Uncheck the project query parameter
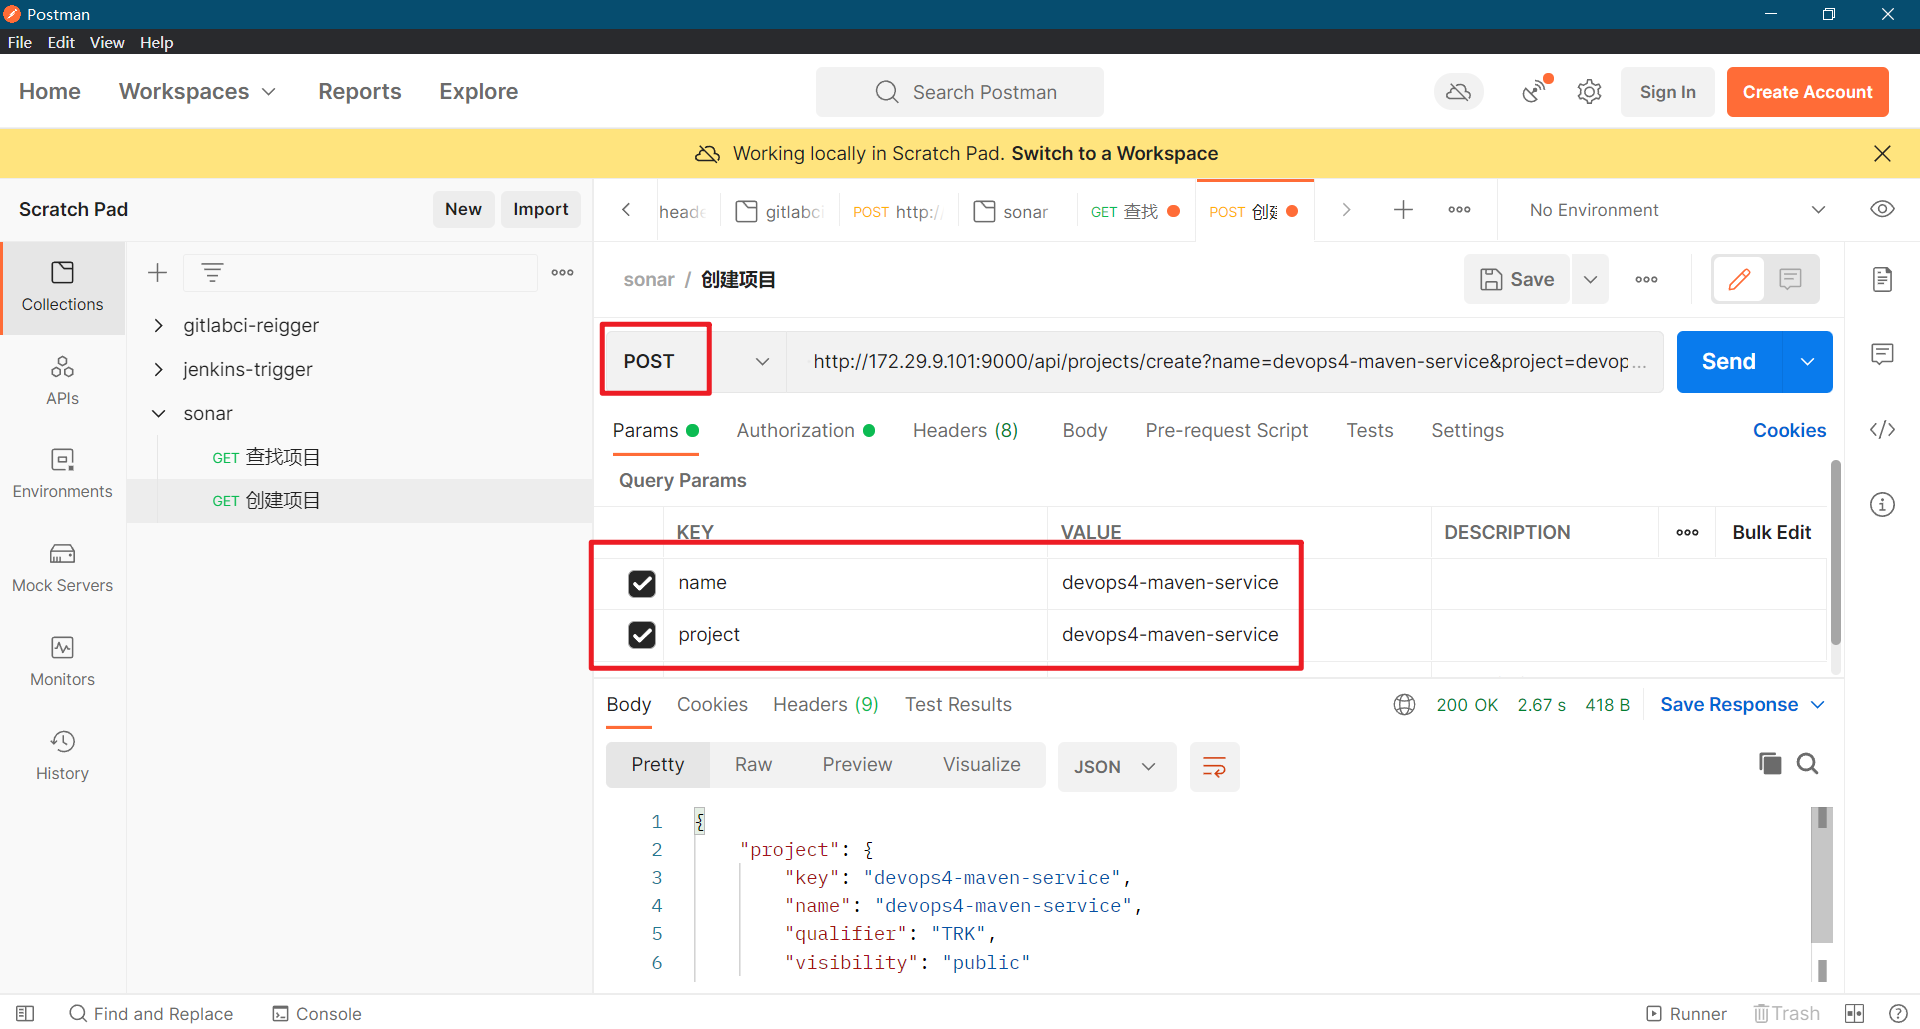Image resolution: width=1920 pixels, height=1029 pixels. click(x=642, y=635)
